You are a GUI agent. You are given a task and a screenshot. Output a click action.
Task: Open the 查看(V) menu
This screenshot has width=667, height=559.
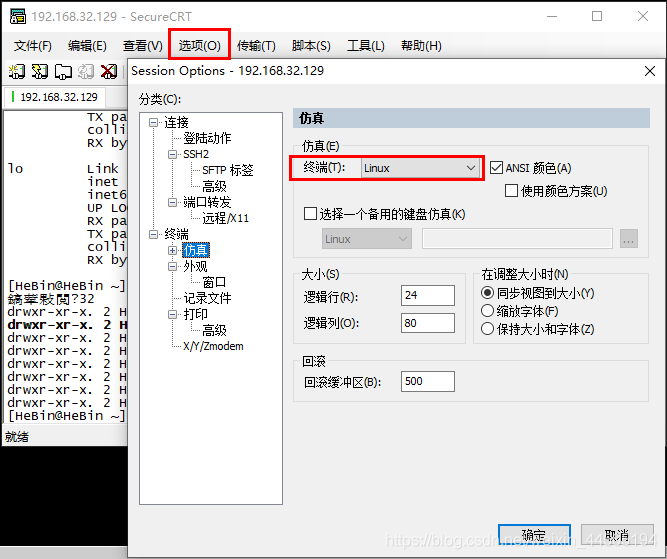[x=143, y=46]
